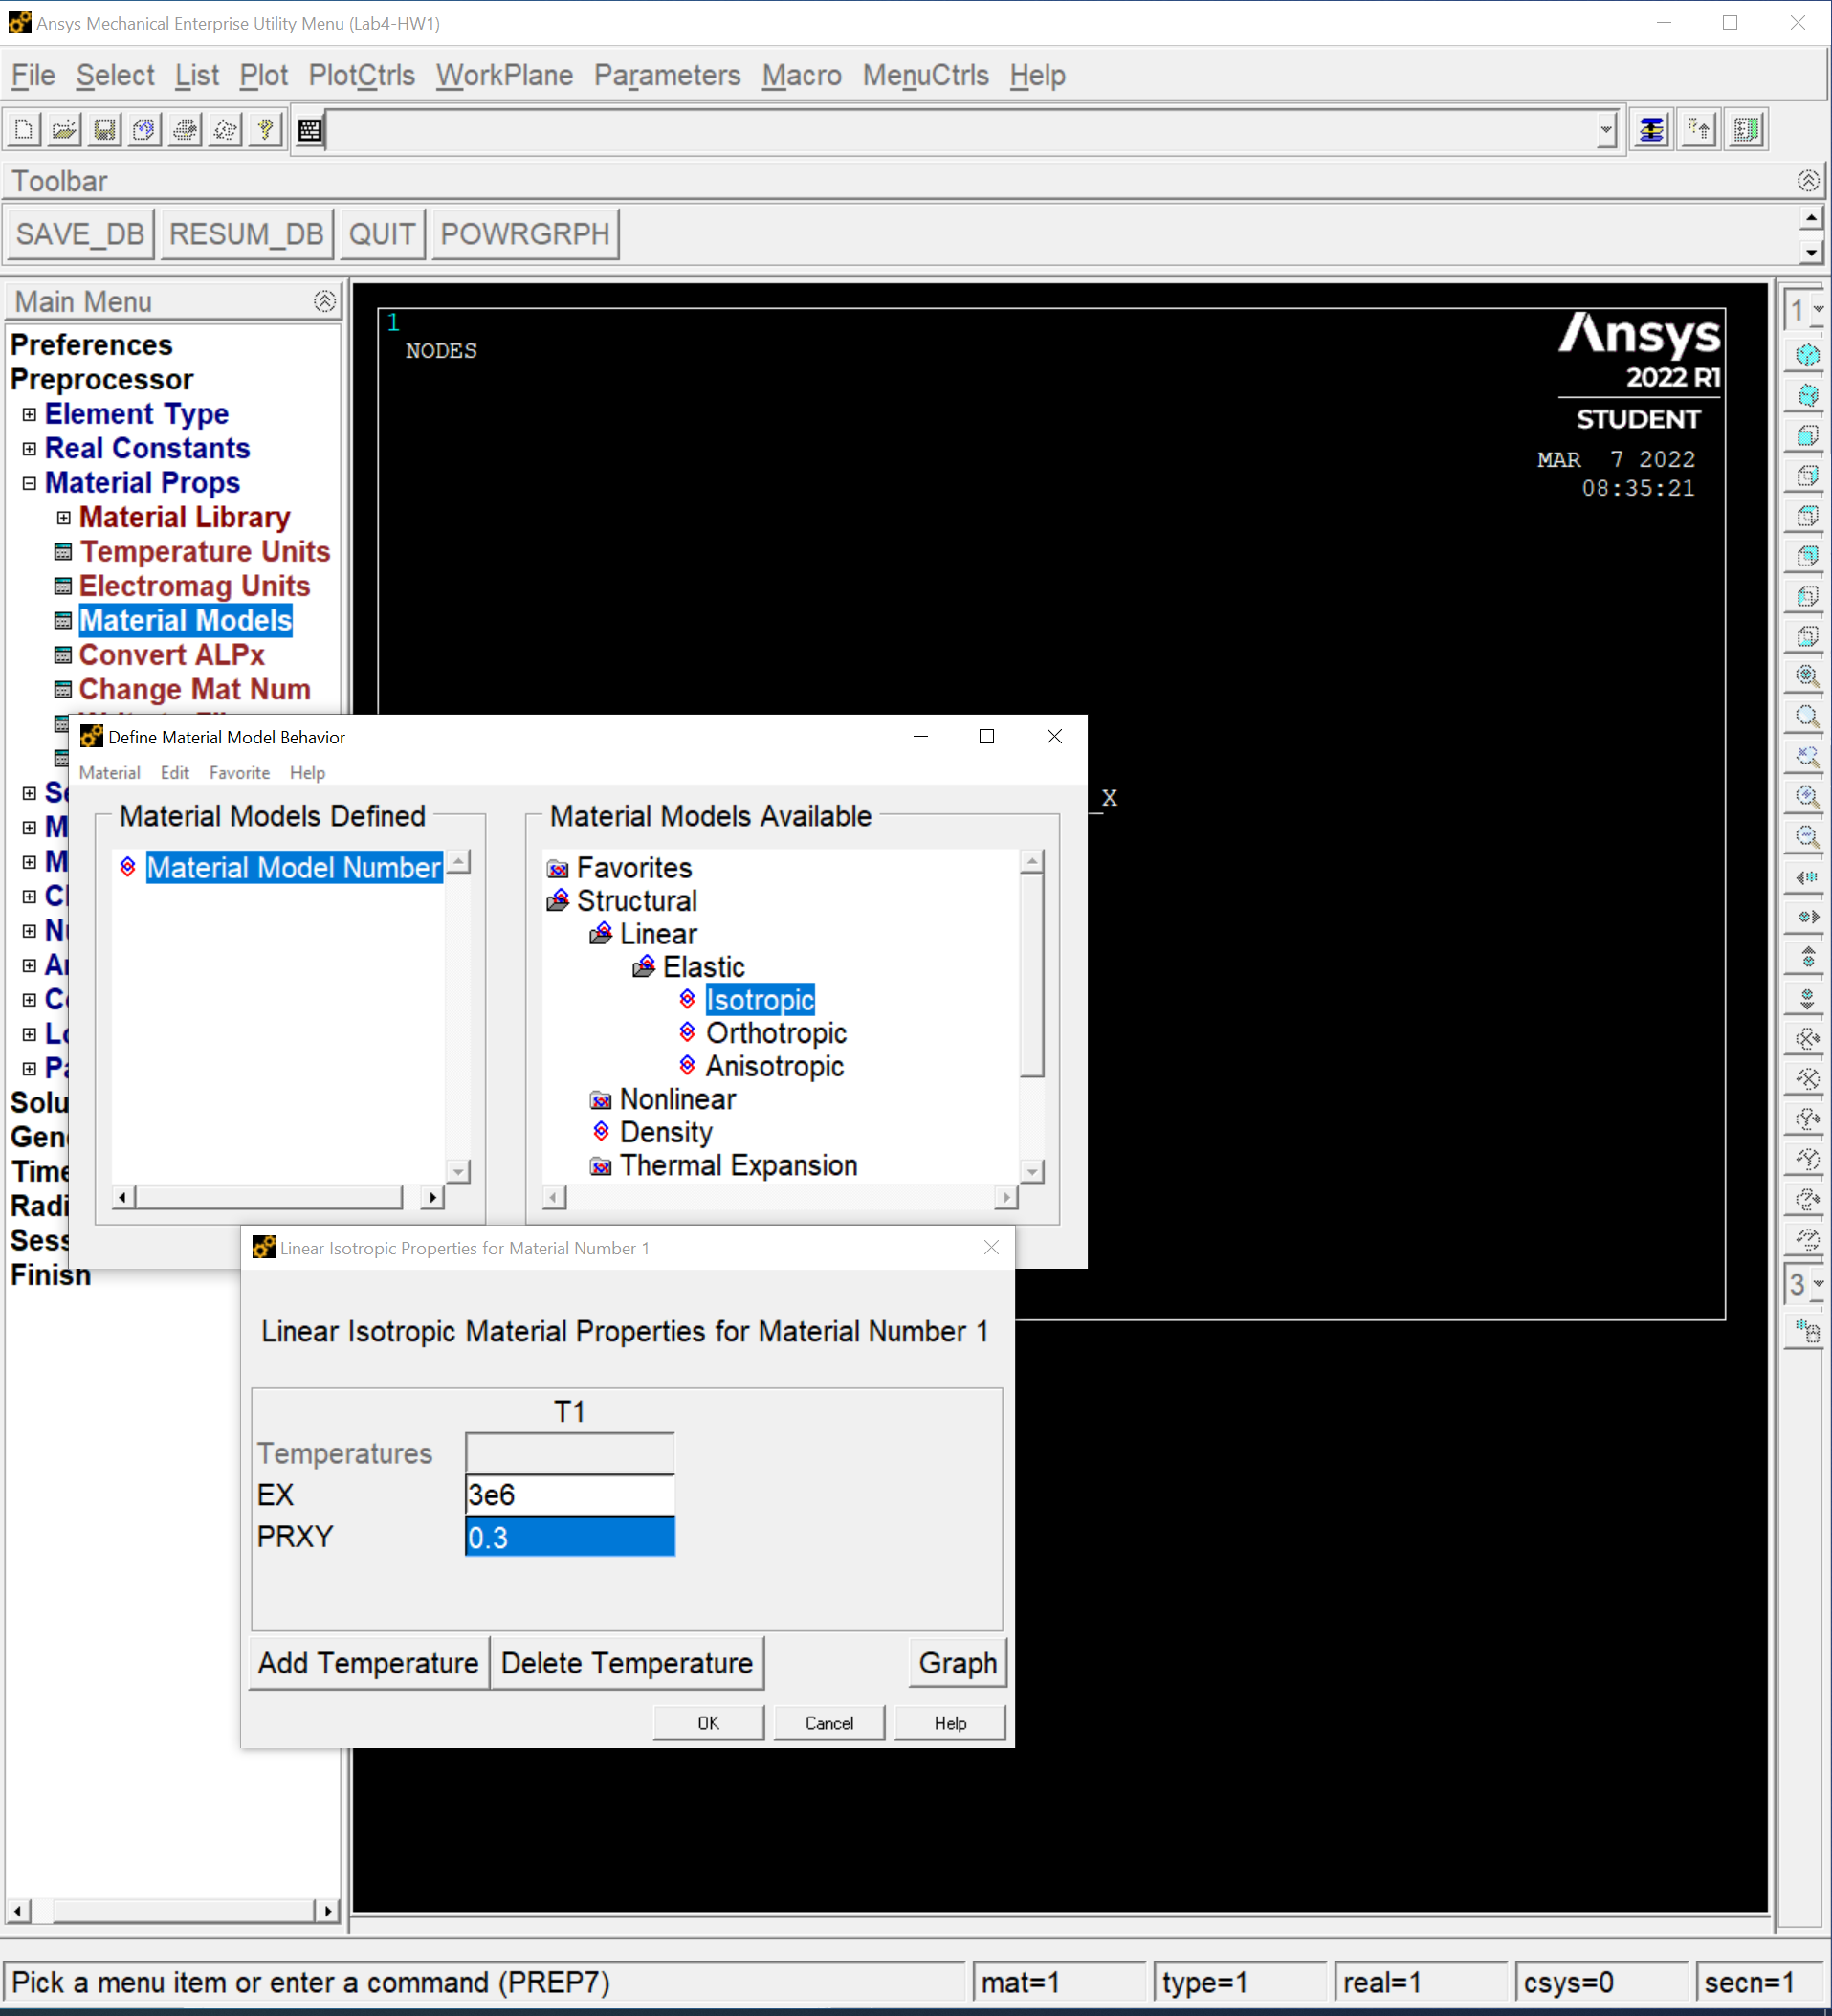This screenshot has width=1832, height=2016.
Task: Open the command input dropdown arrow
Action: coord(1605,130)
